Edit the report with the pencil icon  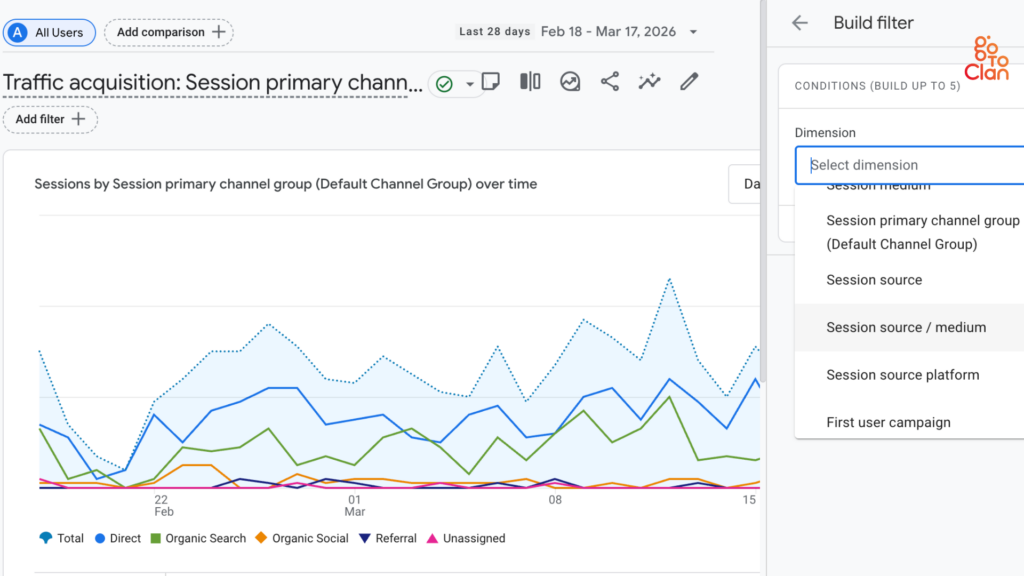point(688,82)
